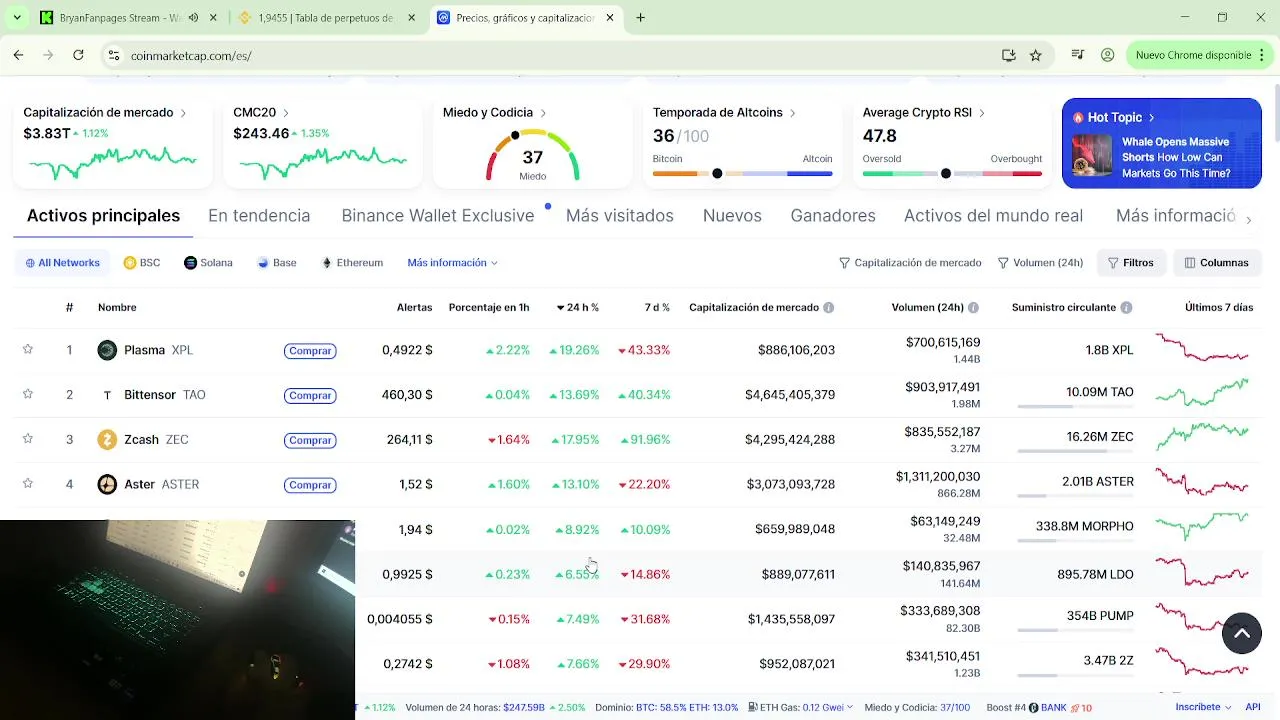Star the Plasma XPL row
Image resolution: width=1280 pixels, height=720 pixels.
click(28, 349)
